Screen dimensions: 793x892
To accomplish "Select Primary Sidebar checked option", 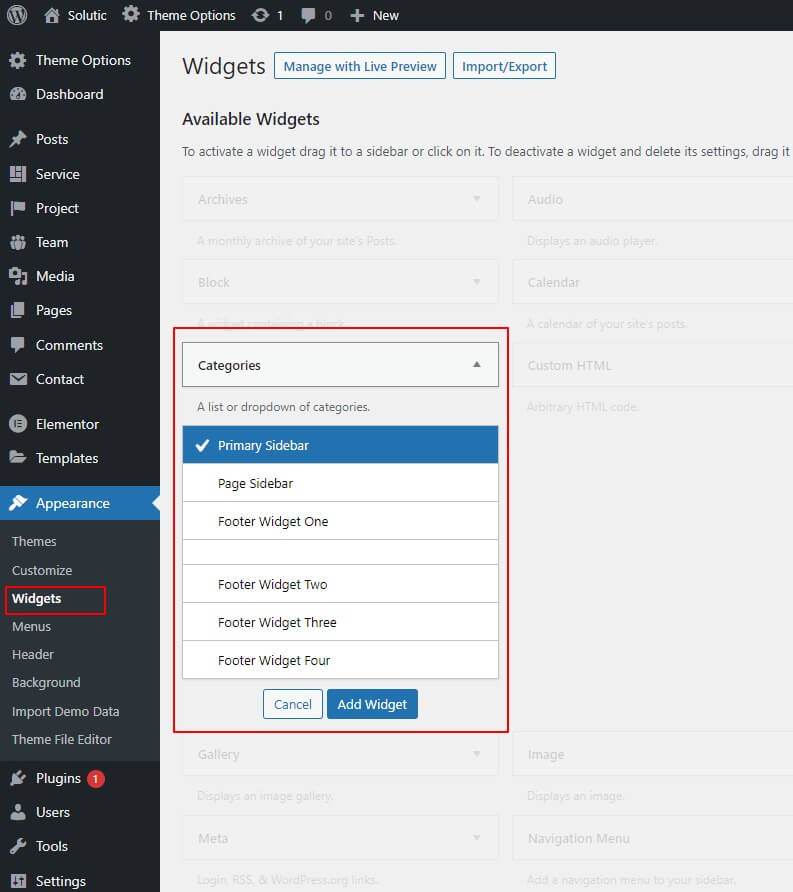I will click(x=340, y=445).
